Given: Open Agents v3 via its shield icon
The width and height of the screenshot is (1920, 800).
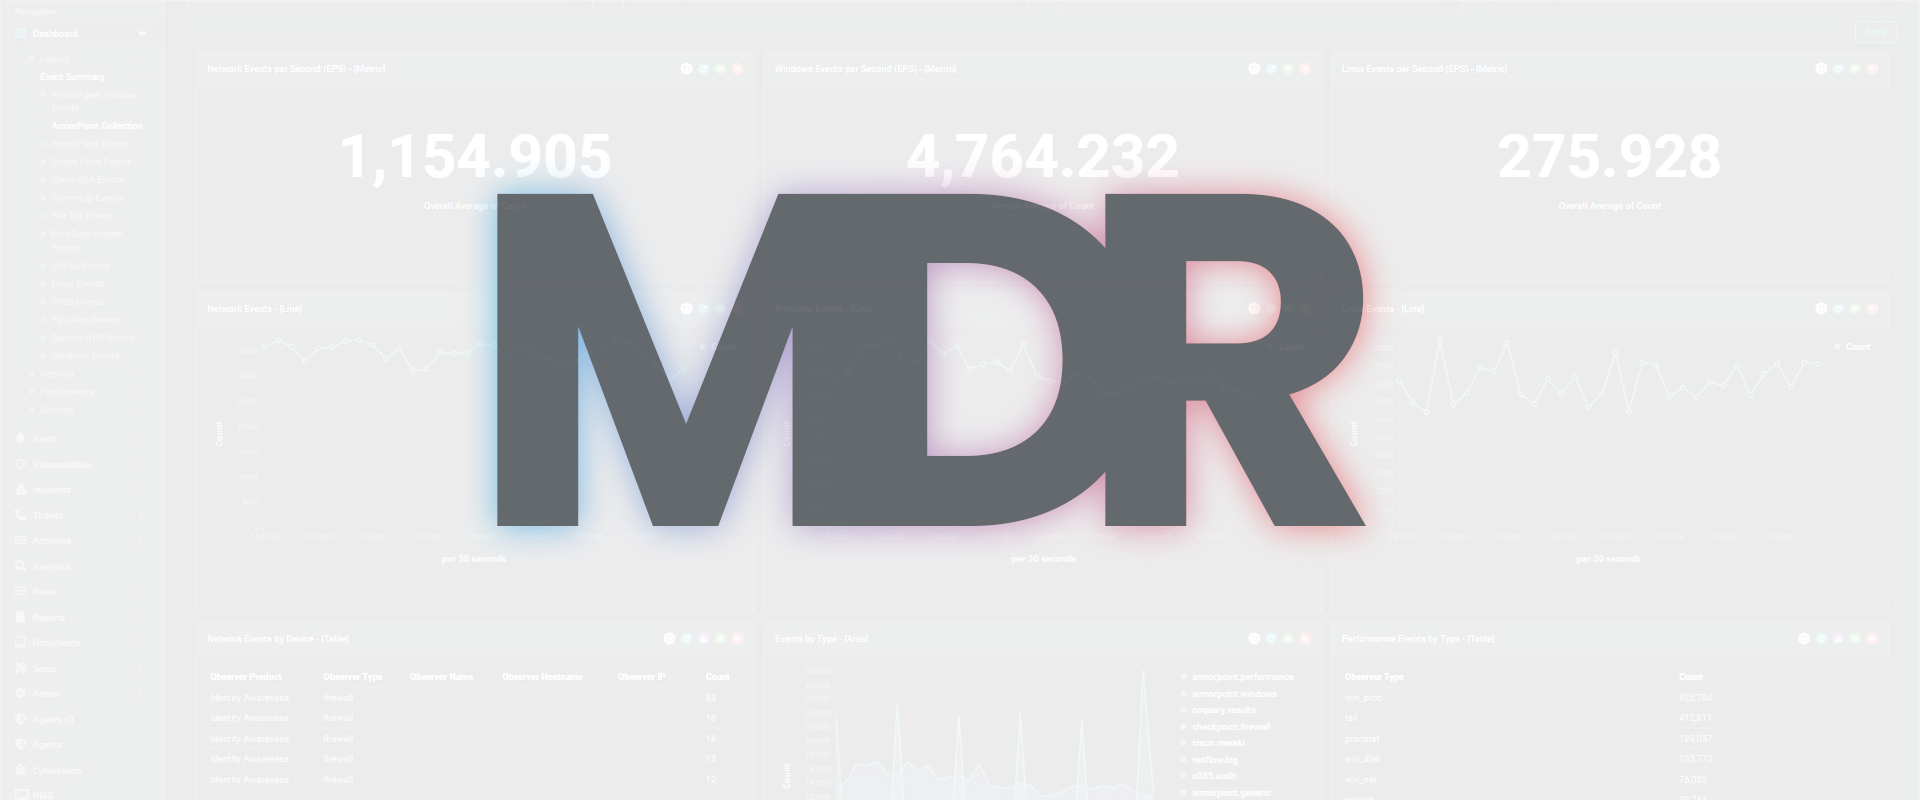Looking at the screenshot, I should coord(20,720).
